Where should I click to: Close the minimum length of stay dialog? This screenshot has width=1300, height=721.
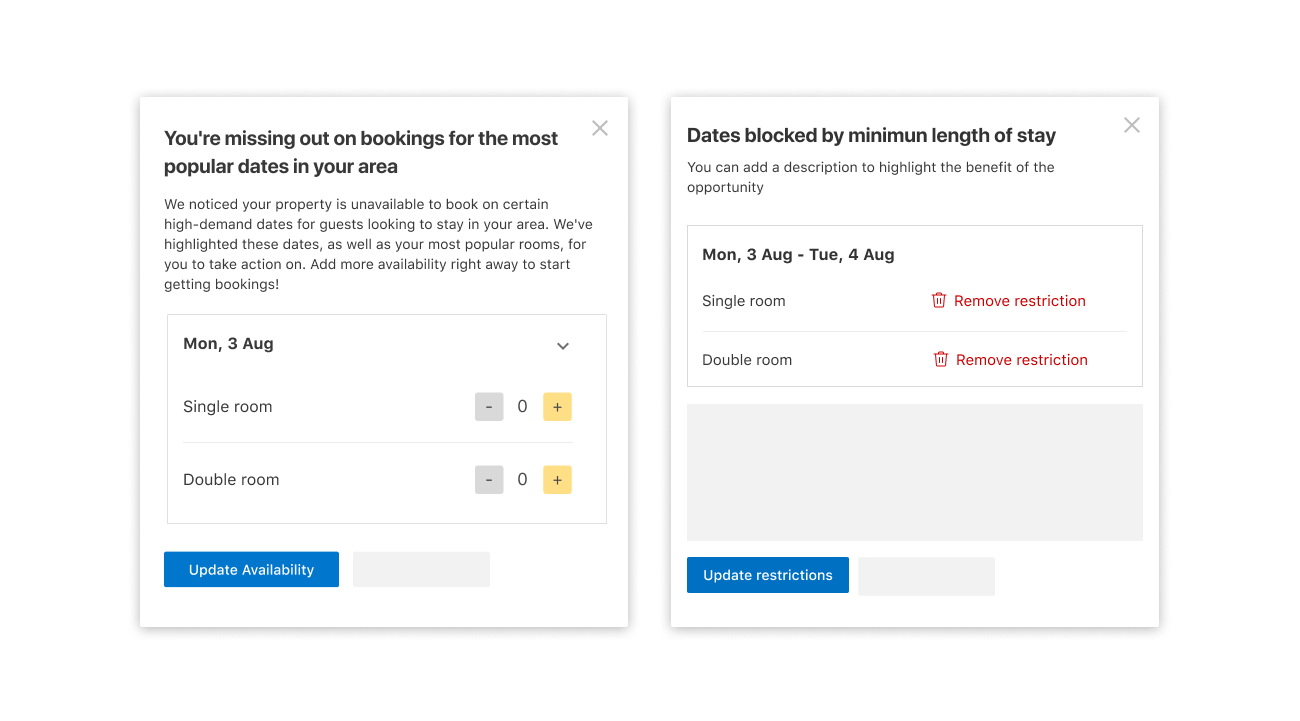(x=1132, y=125)
